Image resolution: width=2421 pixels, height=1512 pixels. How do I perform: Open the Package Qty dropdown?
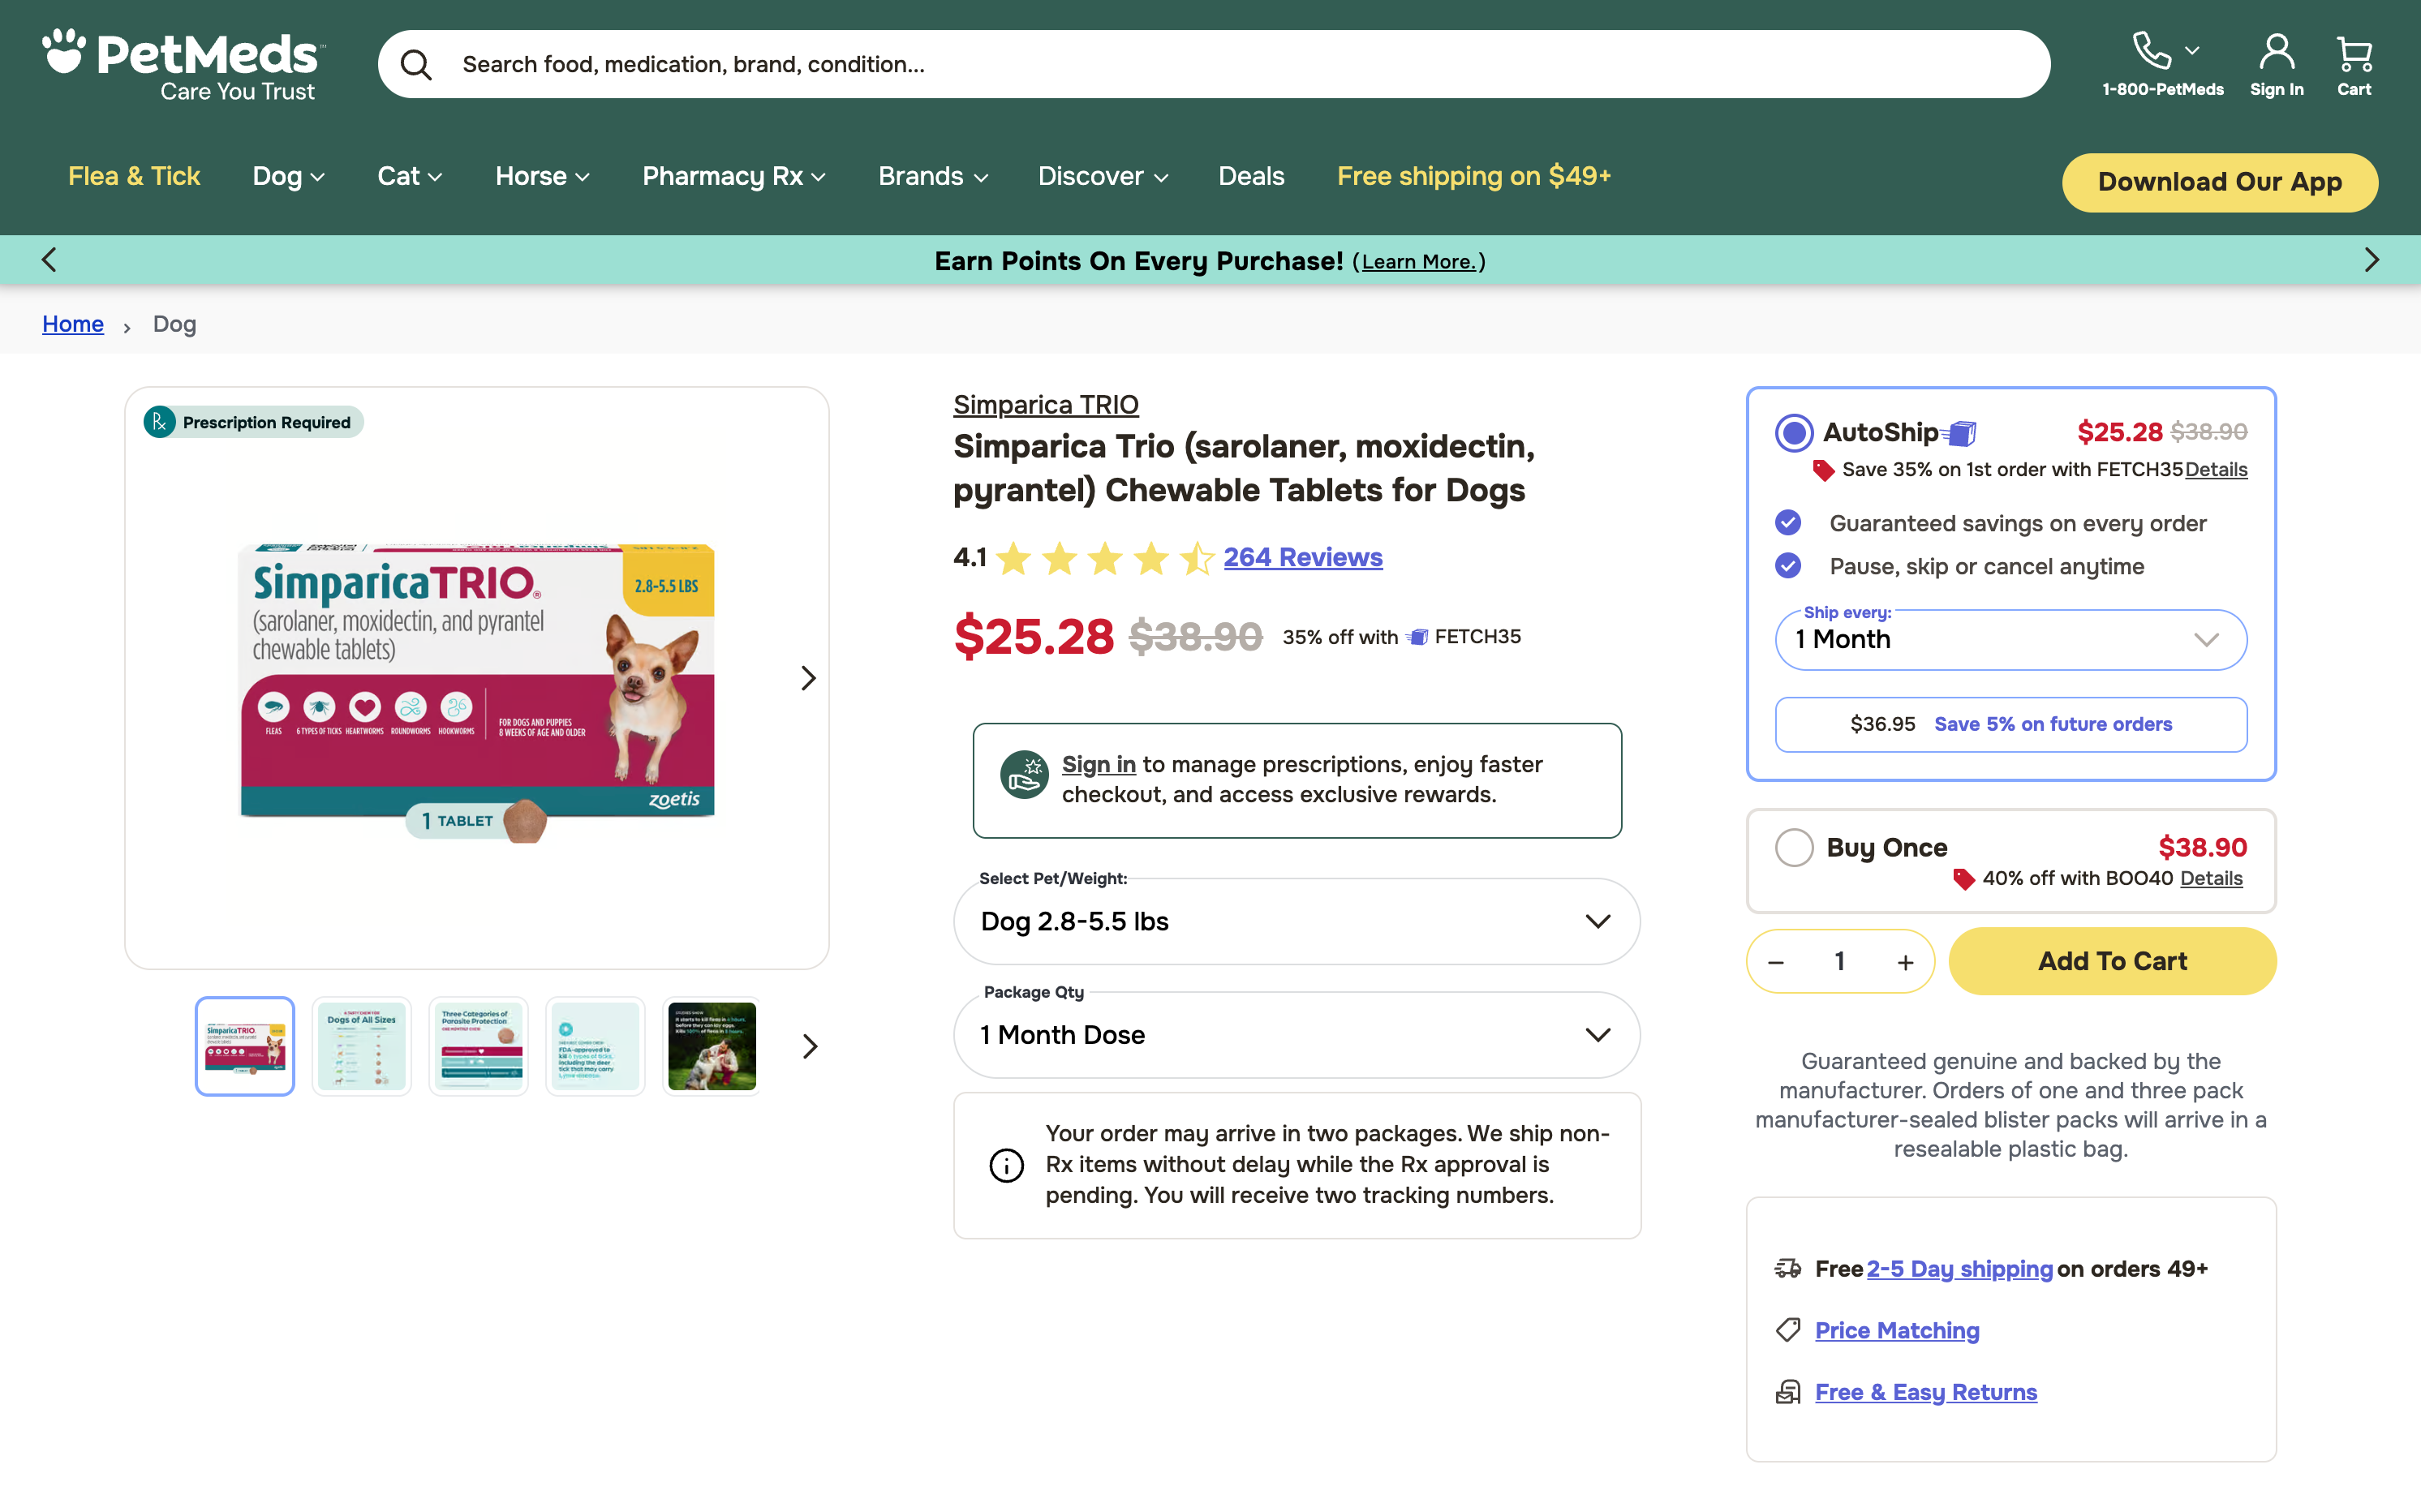(1297, 1035)
